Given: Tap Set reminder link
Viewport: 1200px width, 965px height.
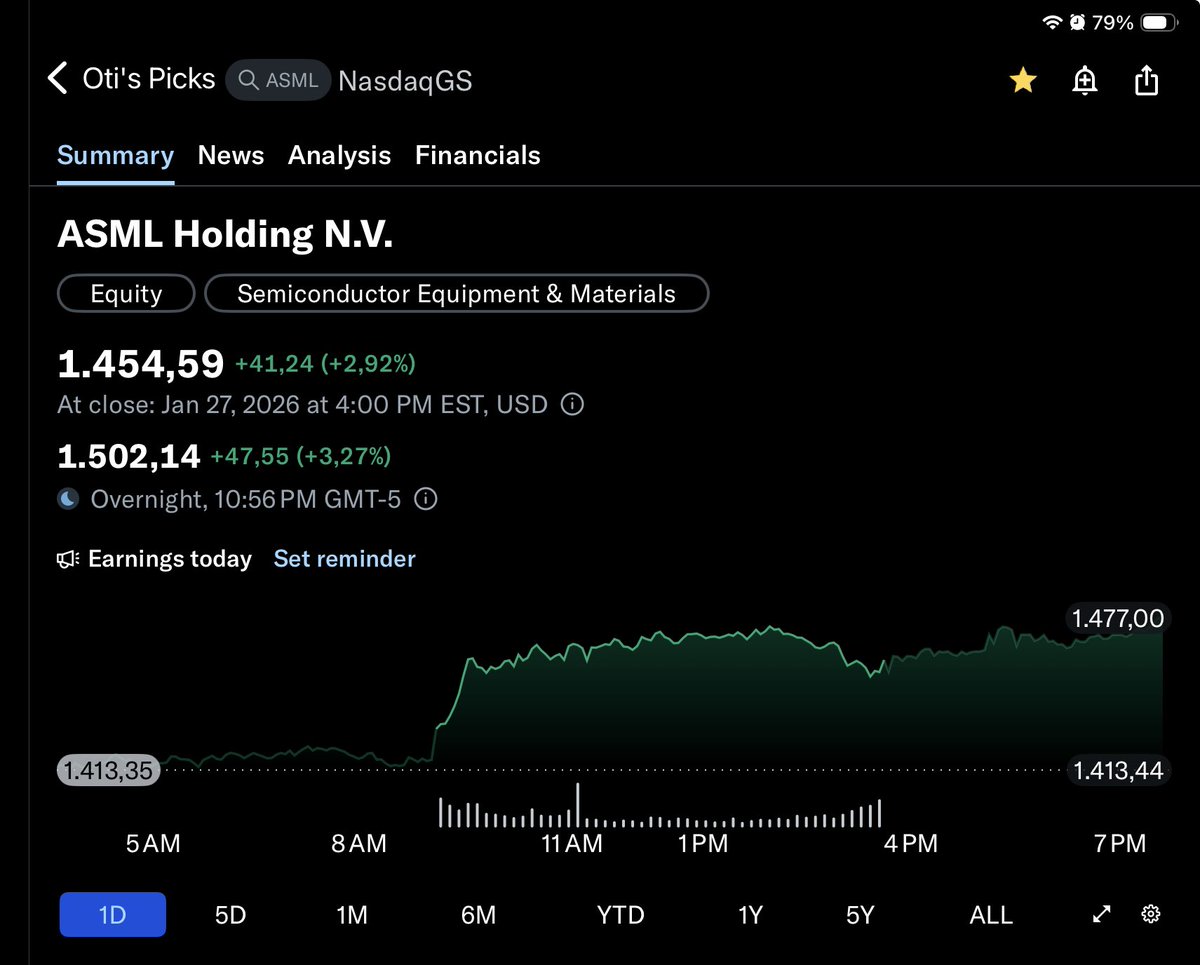Looking at the screenshot, I should coord(344,559).
